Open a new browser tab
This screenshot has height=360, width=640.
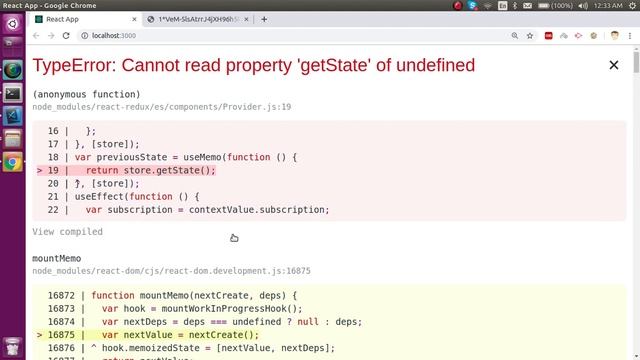click(x=264, y=19)
